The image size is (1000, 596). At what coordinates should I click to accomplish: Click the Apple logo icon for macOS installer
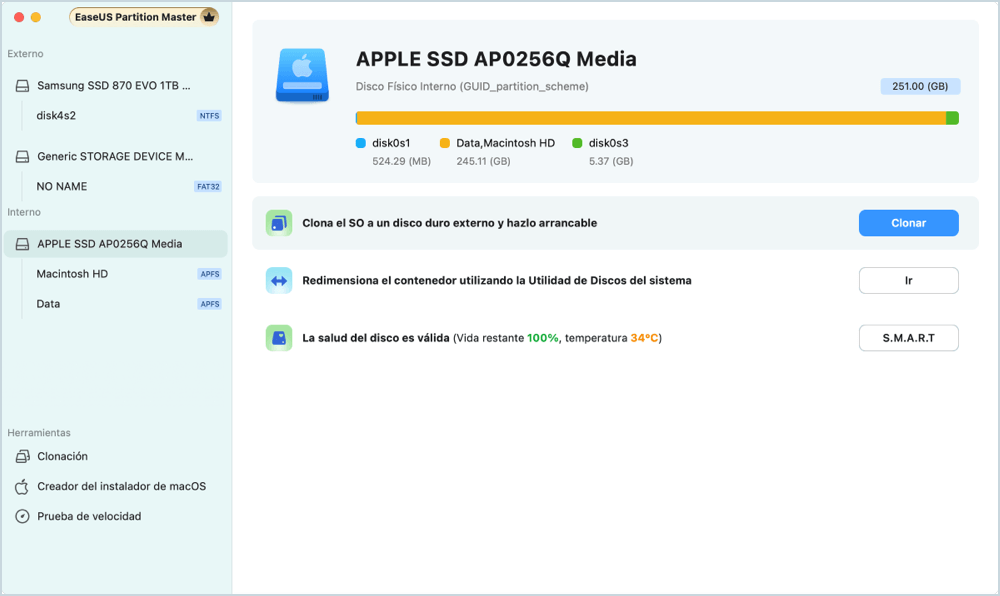point(22,486)
